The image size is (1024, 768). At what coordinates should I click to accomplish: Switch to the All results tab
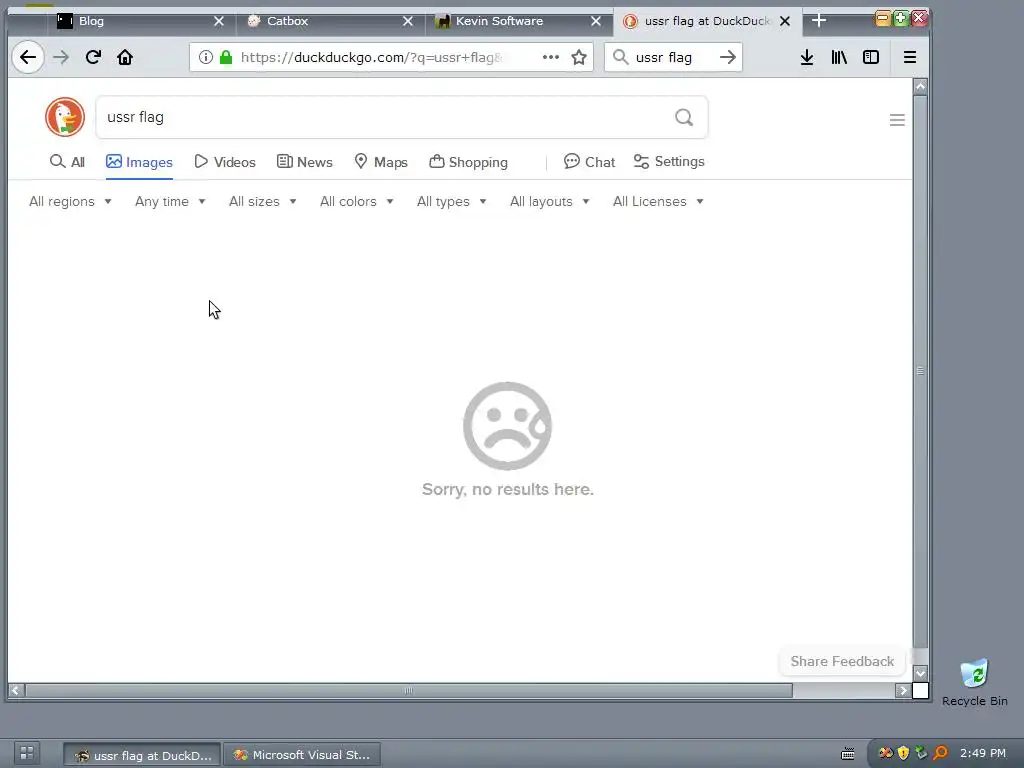[x=67, y=162]
